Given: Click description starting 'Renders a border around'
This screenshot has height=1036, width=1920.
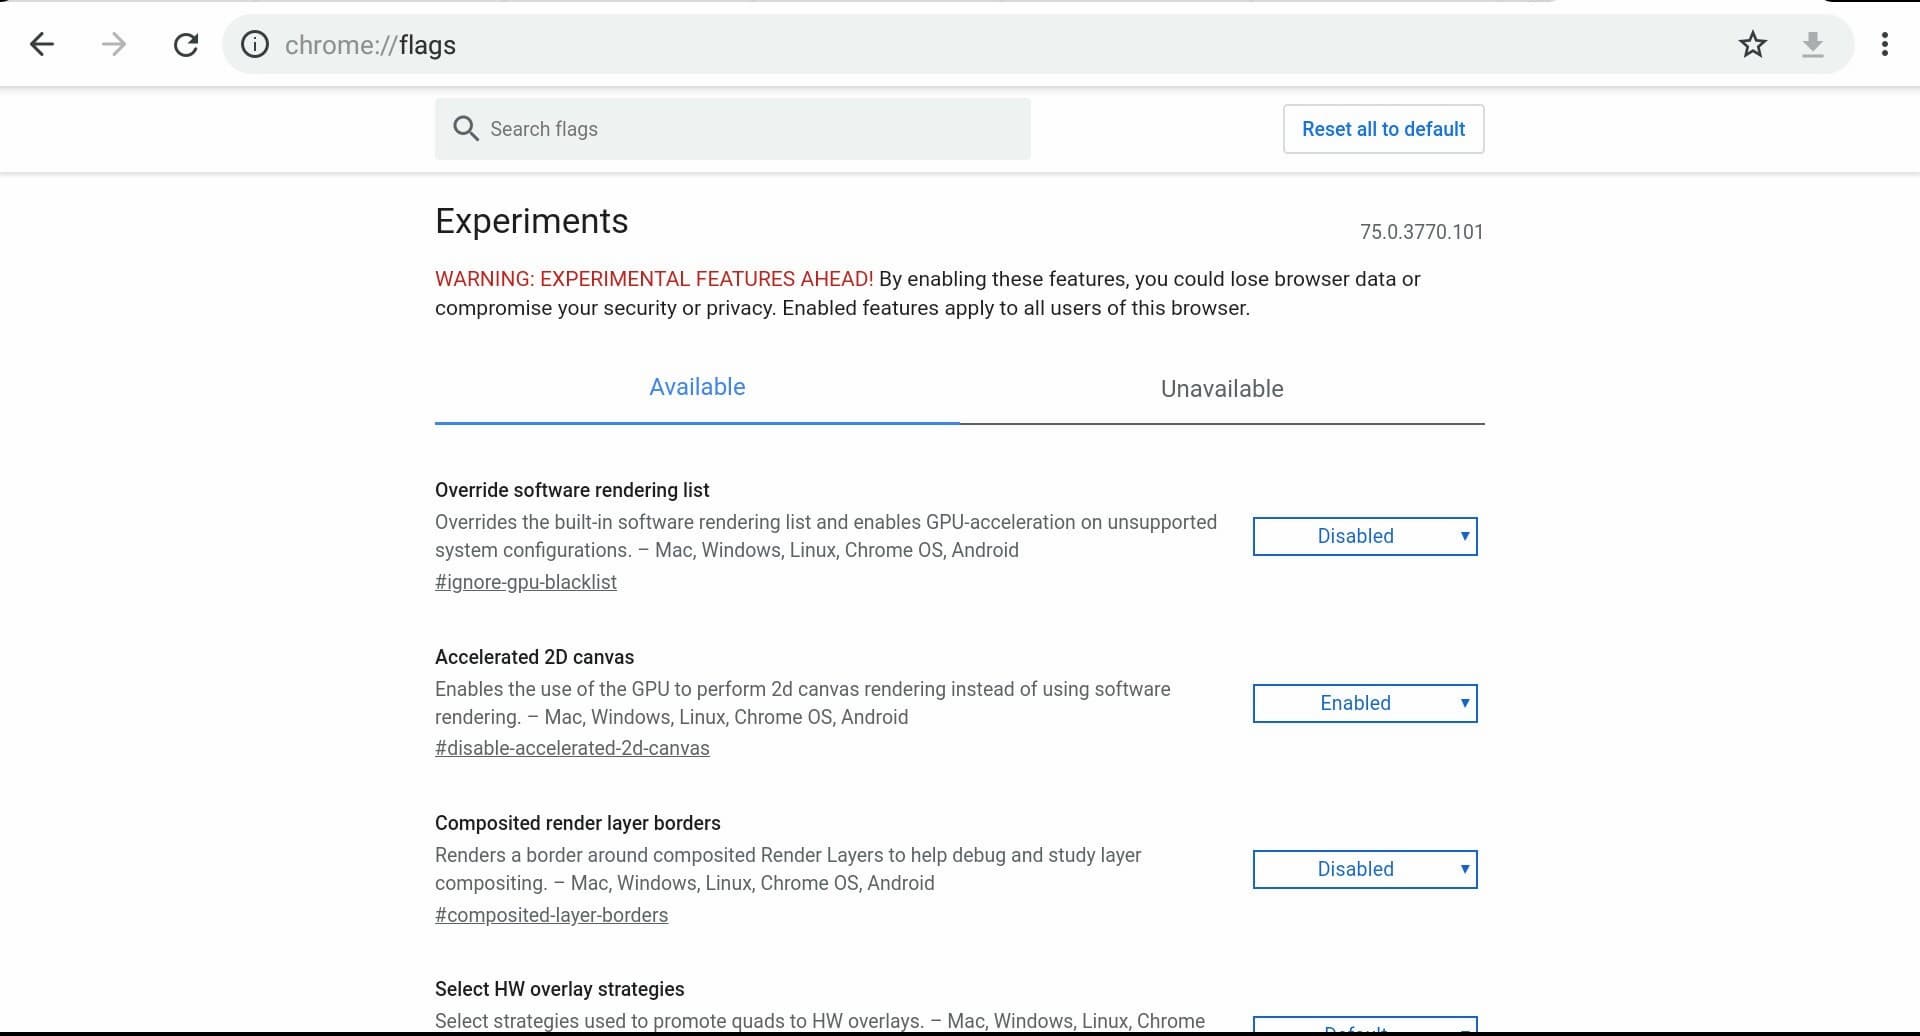Looking at the screenshot, I should [788, 869].
